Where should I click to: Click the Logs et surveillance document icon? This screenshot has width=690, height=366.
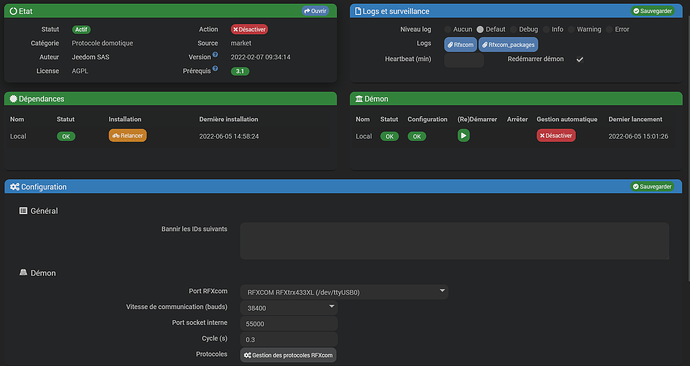pos(358,11)
